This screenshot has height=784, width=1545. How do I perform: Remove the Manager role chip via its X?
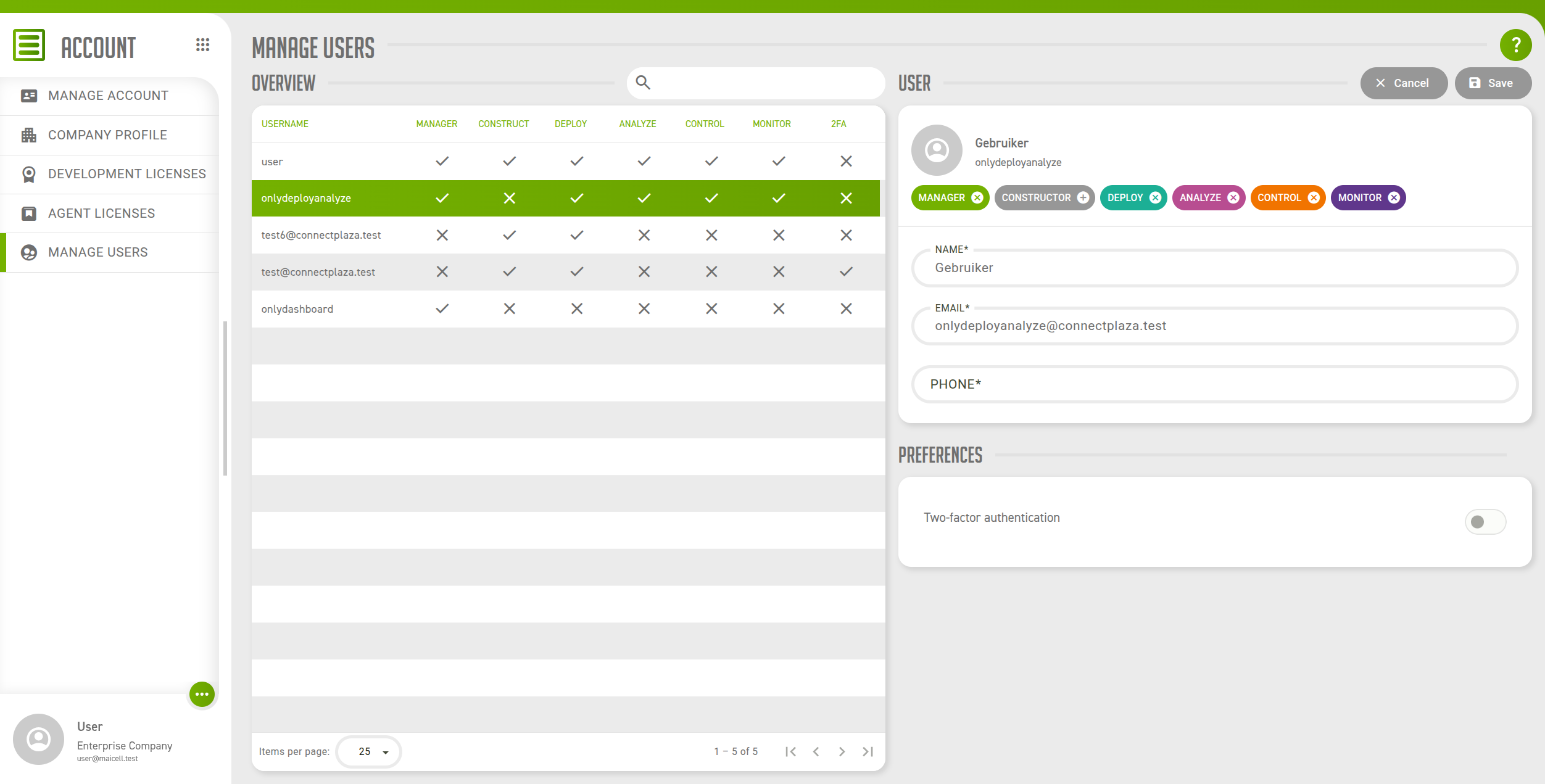click(x=978, y=198)
